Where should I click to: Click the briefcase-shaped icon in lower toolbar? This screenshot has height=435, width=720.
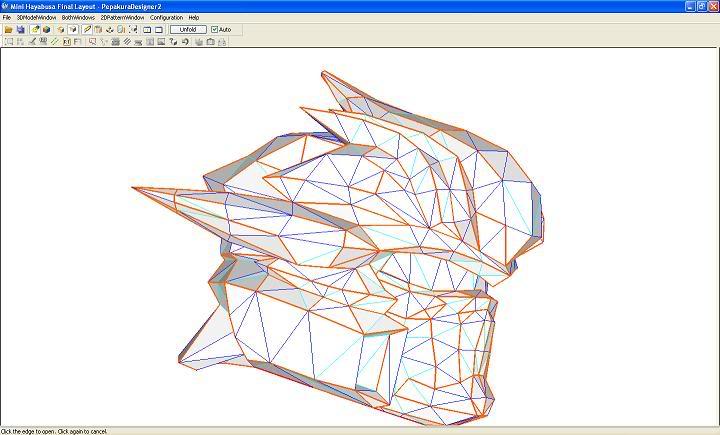(211, 42)
